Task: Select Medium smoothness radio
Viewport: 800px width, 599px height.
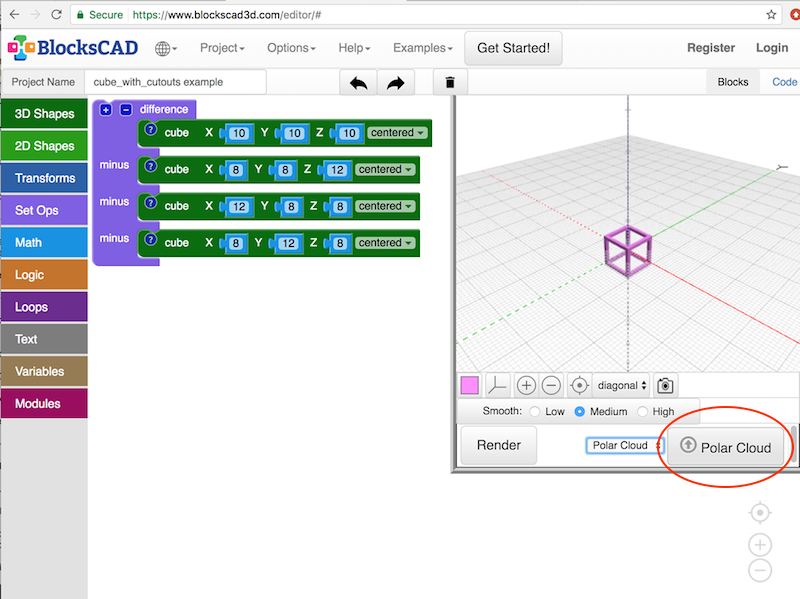Action: click(580, 411)
